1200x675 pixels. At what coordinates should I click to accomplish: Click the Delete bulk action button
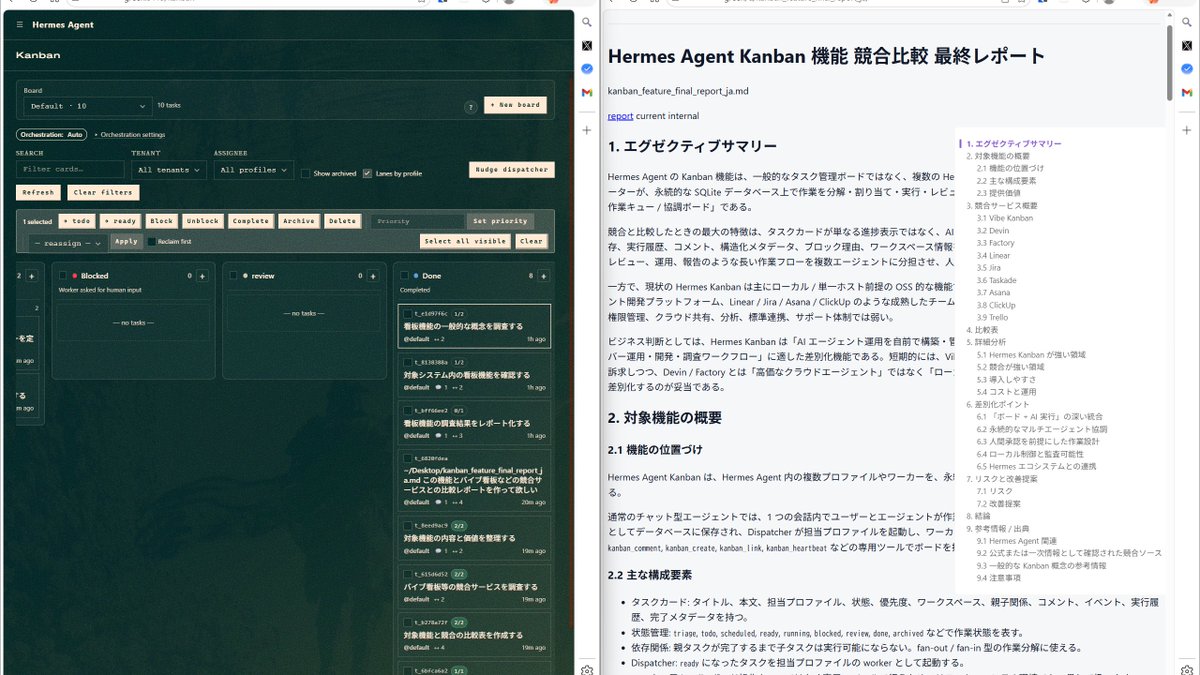342,221
